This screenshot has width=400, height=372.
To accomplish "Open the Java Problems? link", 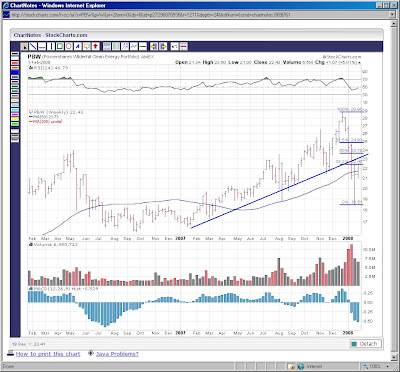I will [117, 354].
